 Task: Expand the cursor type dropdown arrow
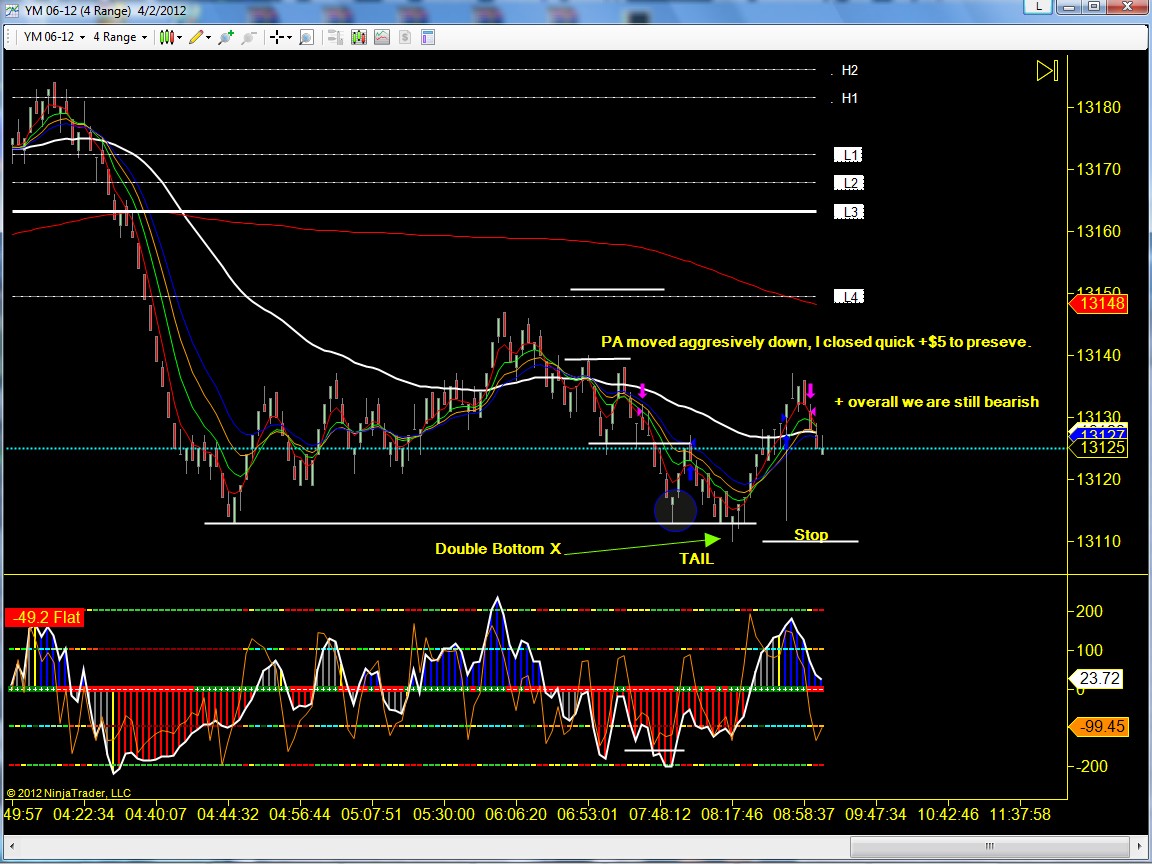pyautogui.click(x=289, y=37)
